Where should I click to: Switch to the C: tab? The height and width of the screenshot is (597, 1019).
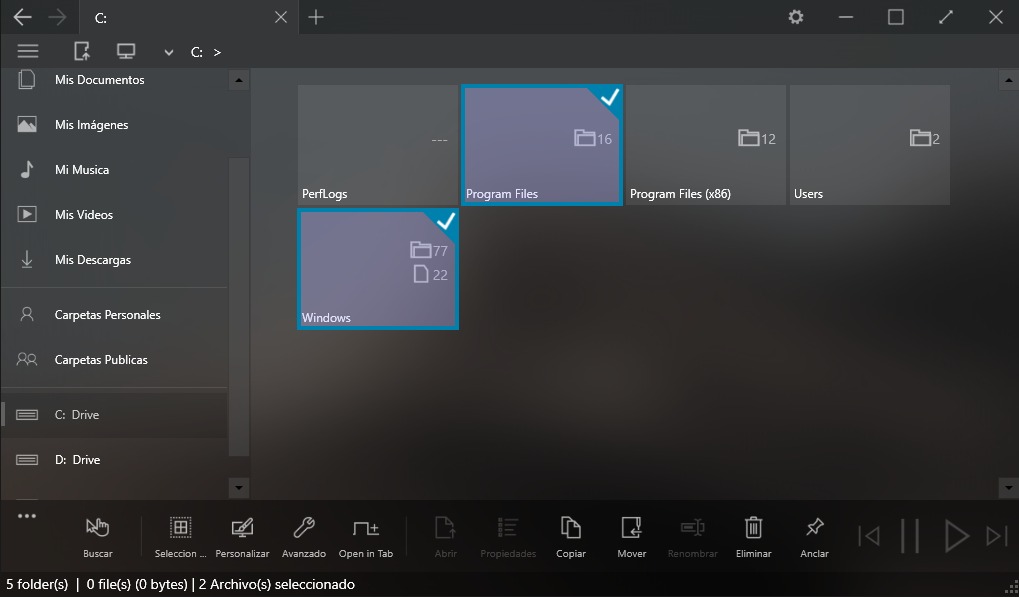(x=180, y=17)
